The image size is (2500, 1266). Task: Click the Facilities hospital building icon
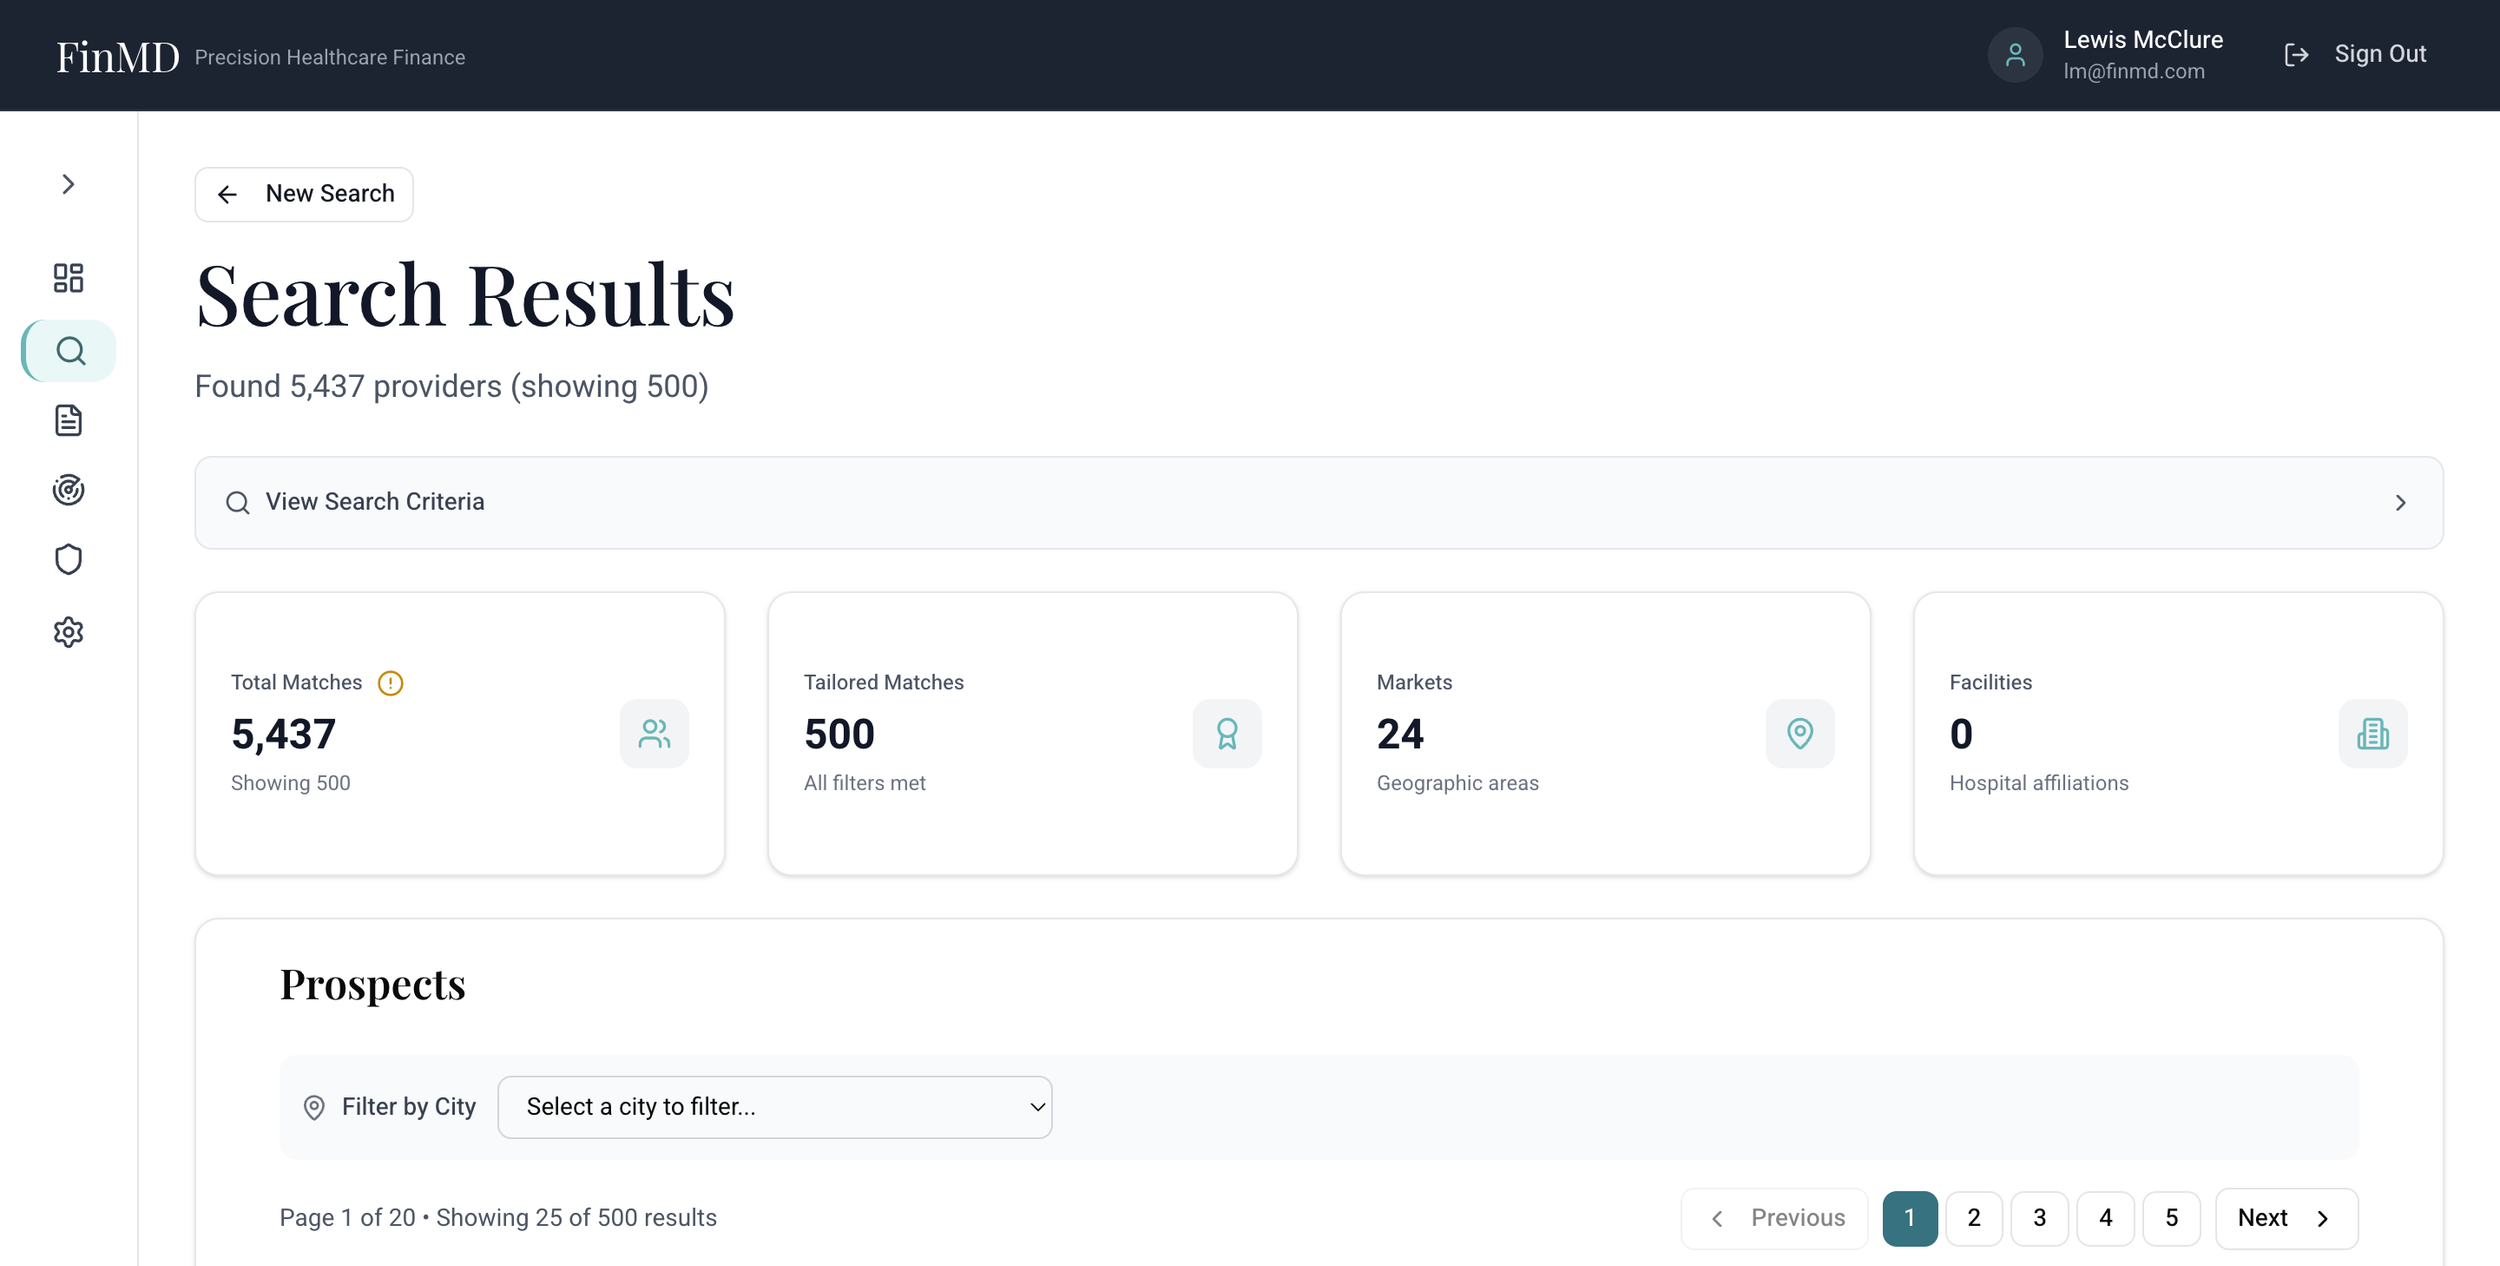pyautogui.click(x=2372, y=734)
